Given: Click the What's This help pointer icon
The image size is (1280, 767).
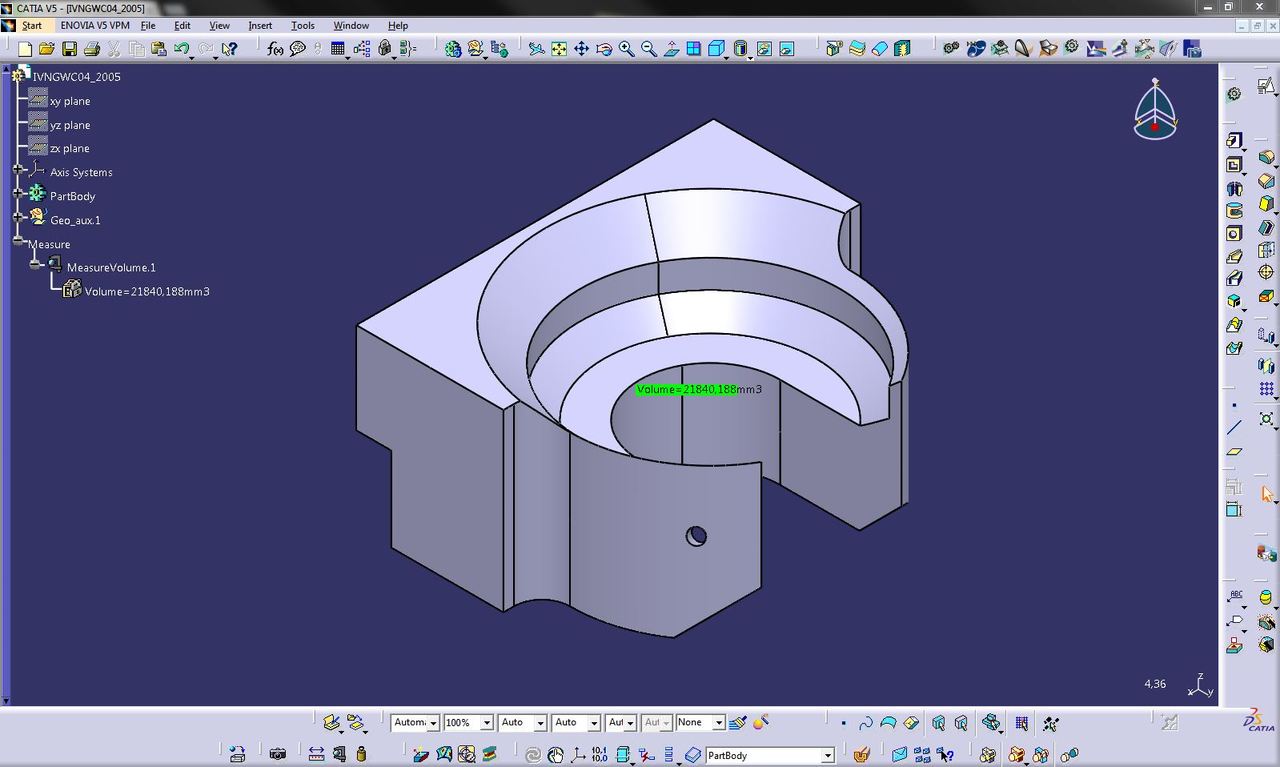Looking at the screenshot, I should point(229,49).
